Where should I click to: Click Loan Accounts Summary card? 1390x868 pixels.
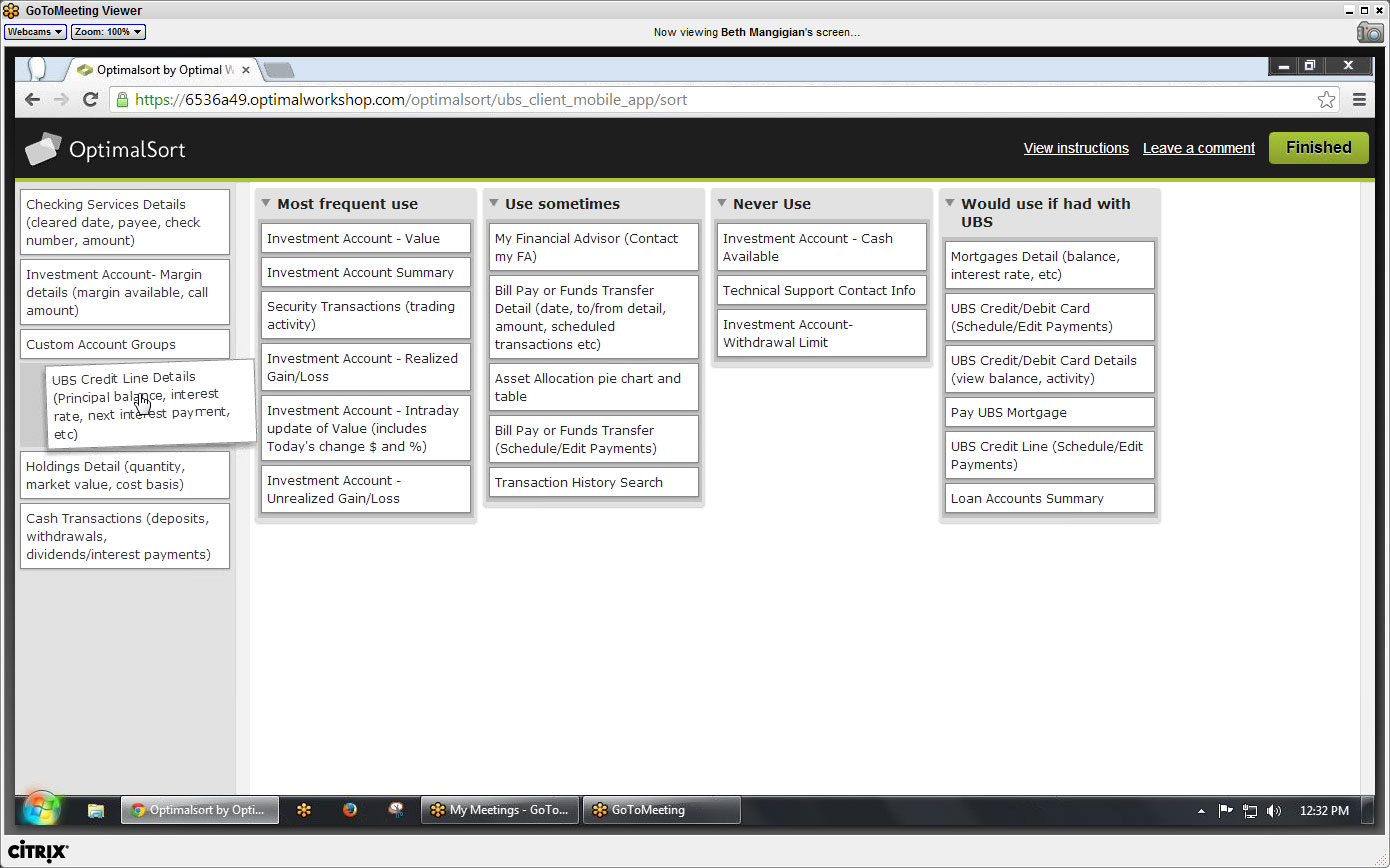1050,498
